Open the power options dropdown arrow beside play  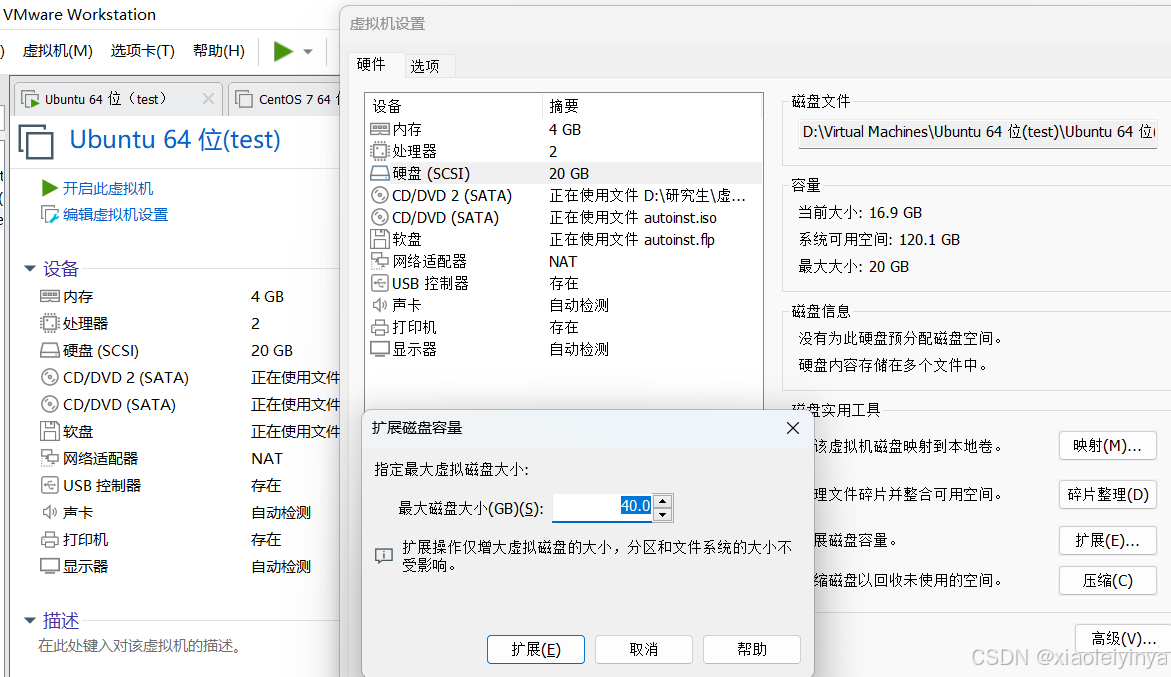click(x=308, y=52)
